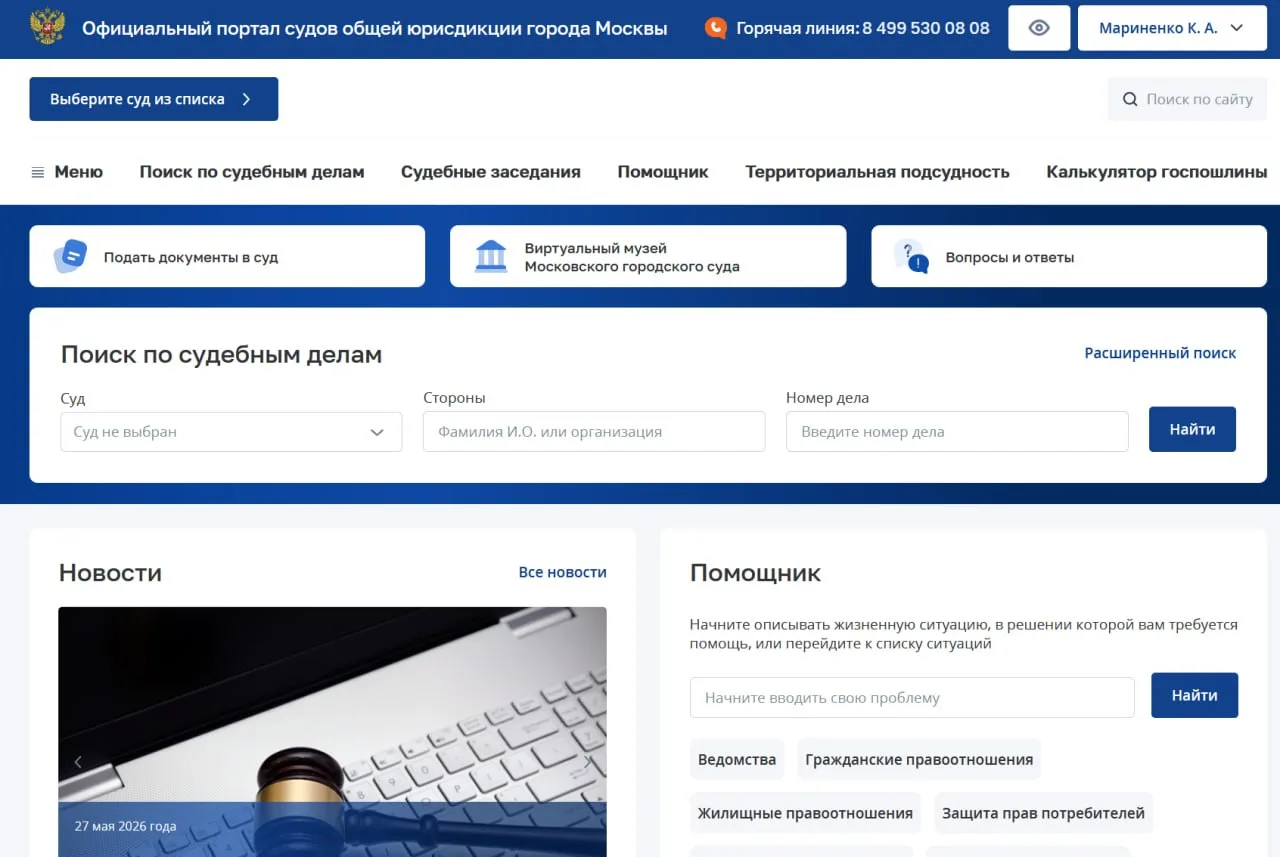Click the Выберите суд из списка button
This screenshot has width=1280, height=857.
[x=154, y=99]
